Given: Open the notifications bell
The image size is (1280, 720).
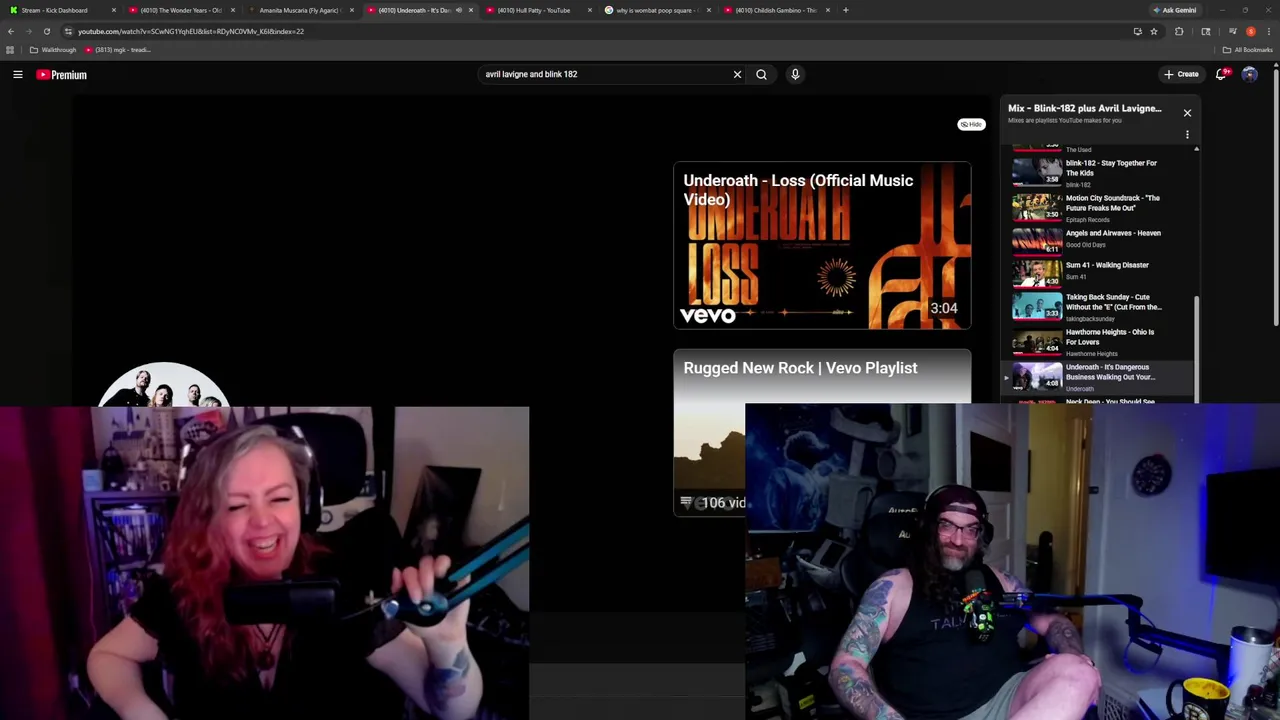Looking at the screenshot, I should pos(1222,74).
